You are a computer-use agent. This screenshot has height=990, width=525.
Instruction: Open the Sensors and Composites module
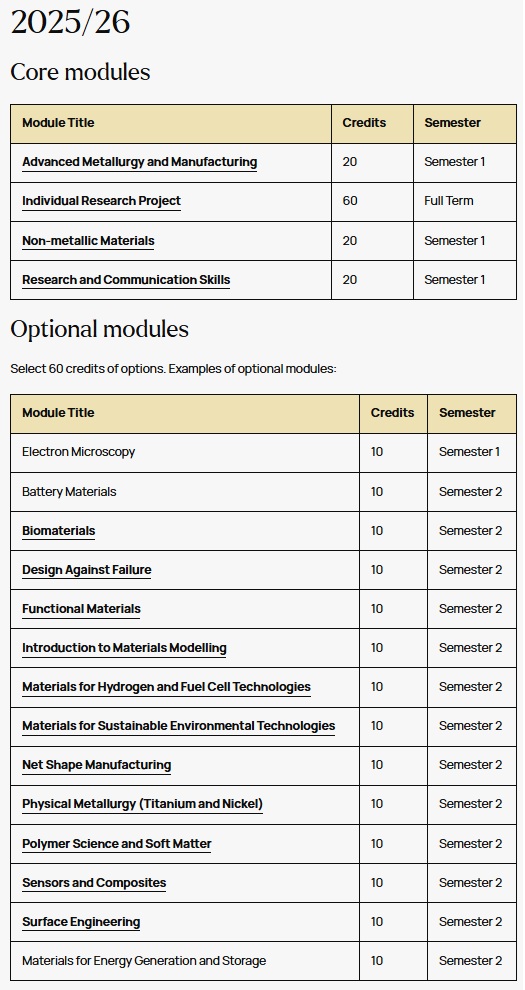tap(94, 883)
